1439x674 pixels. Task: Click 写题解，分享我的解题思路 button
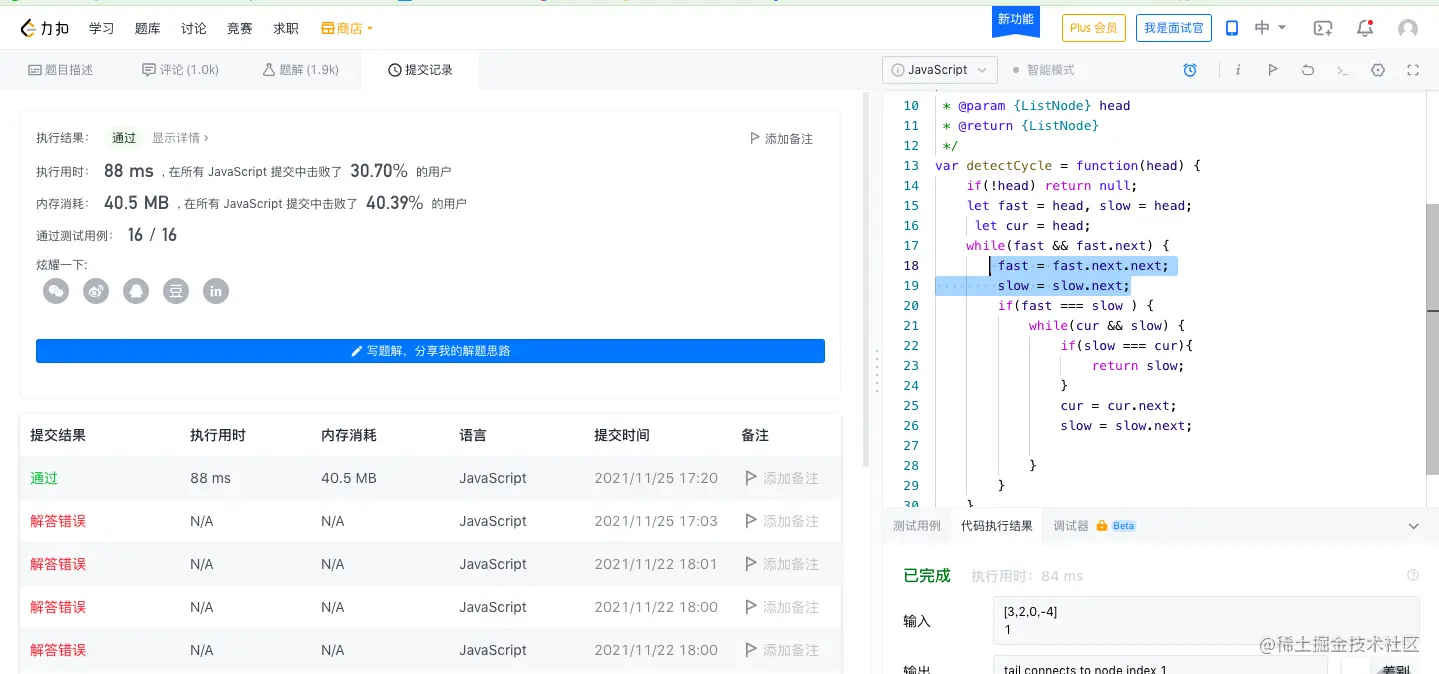(x=430, y=351)
